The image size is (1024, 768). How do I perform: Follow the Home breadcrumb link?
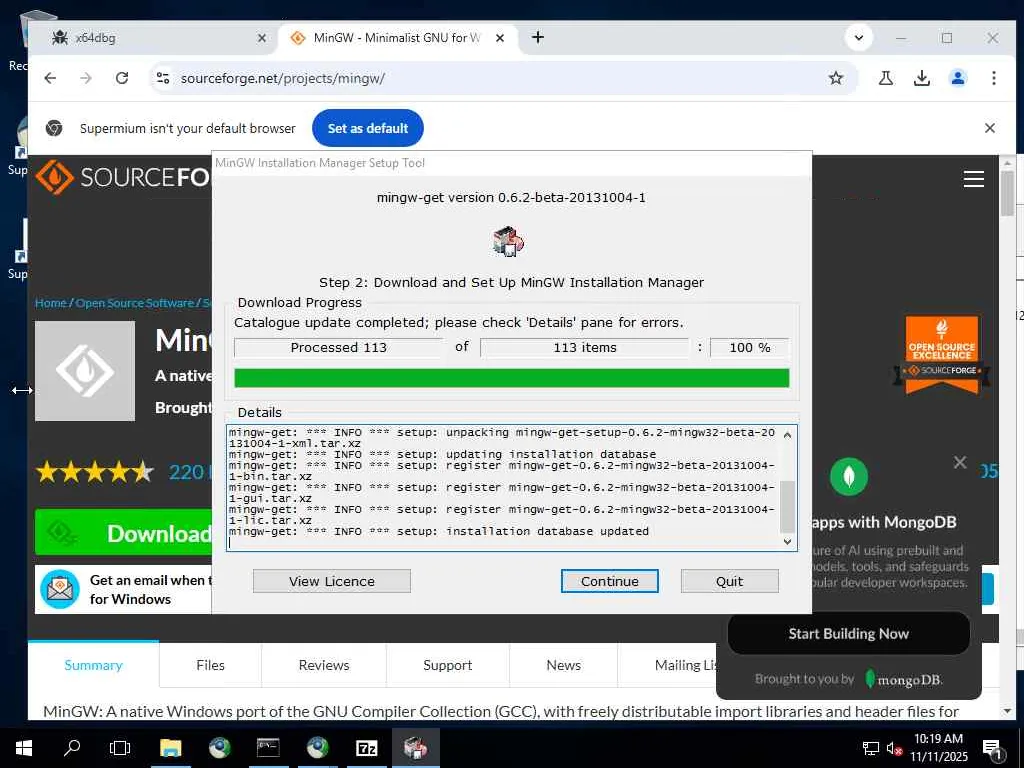coord(51,303)
